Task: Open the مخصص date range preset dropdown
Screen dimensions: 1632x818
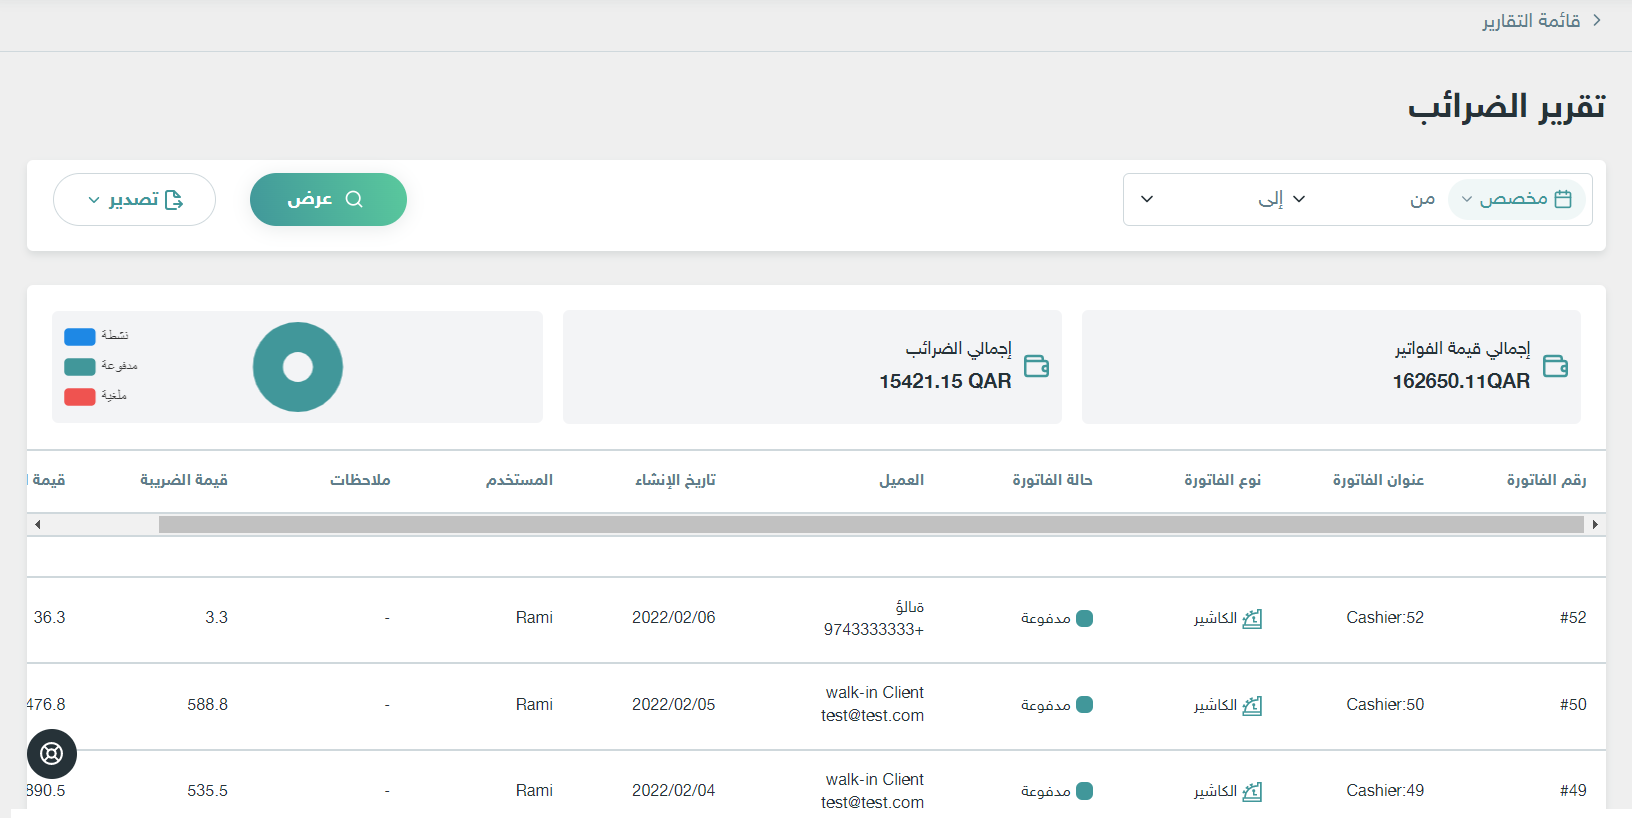Action: point(1517,199)
